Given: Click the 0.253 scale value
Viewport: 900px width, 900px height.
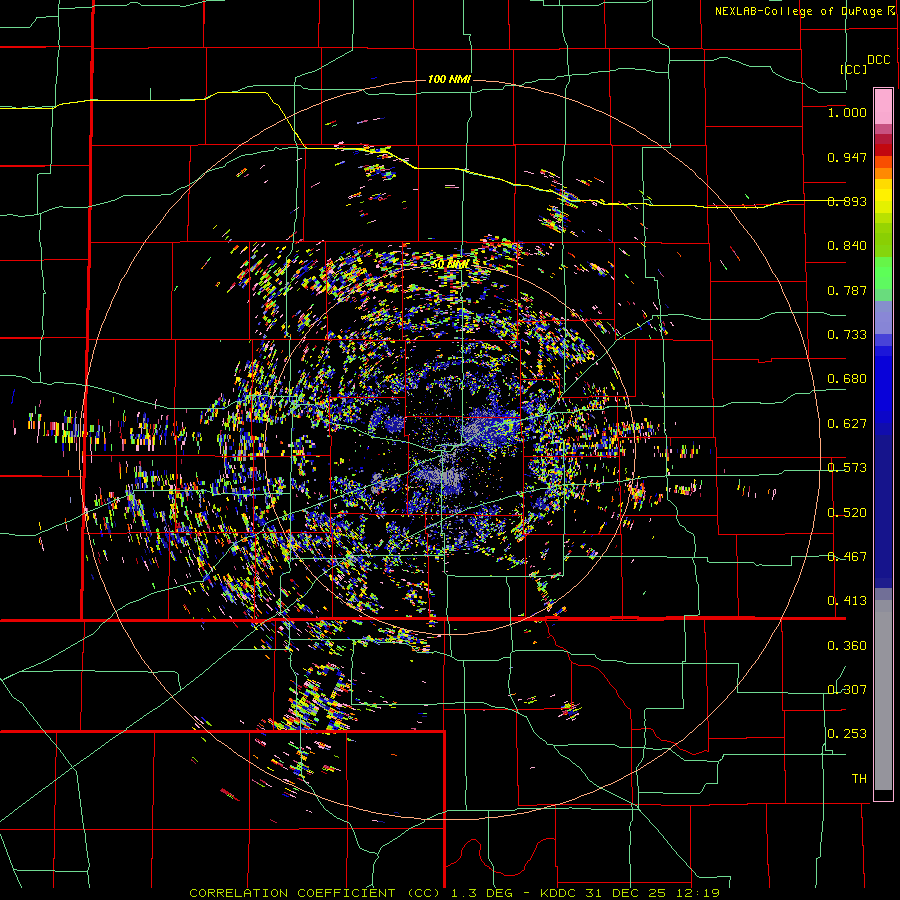Looking at the screenshot, I should coord(847,734).
